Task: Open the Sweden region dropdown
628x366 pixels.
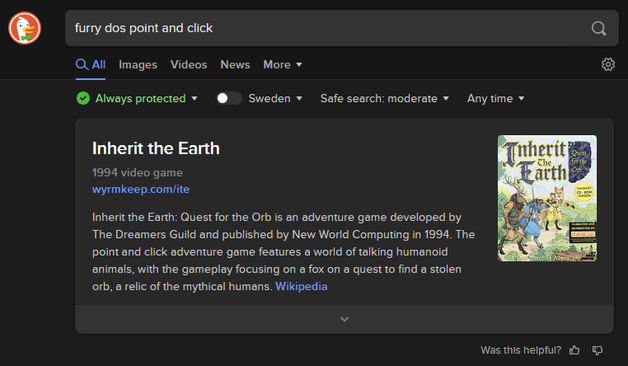Action: click(x=275, y=98)
